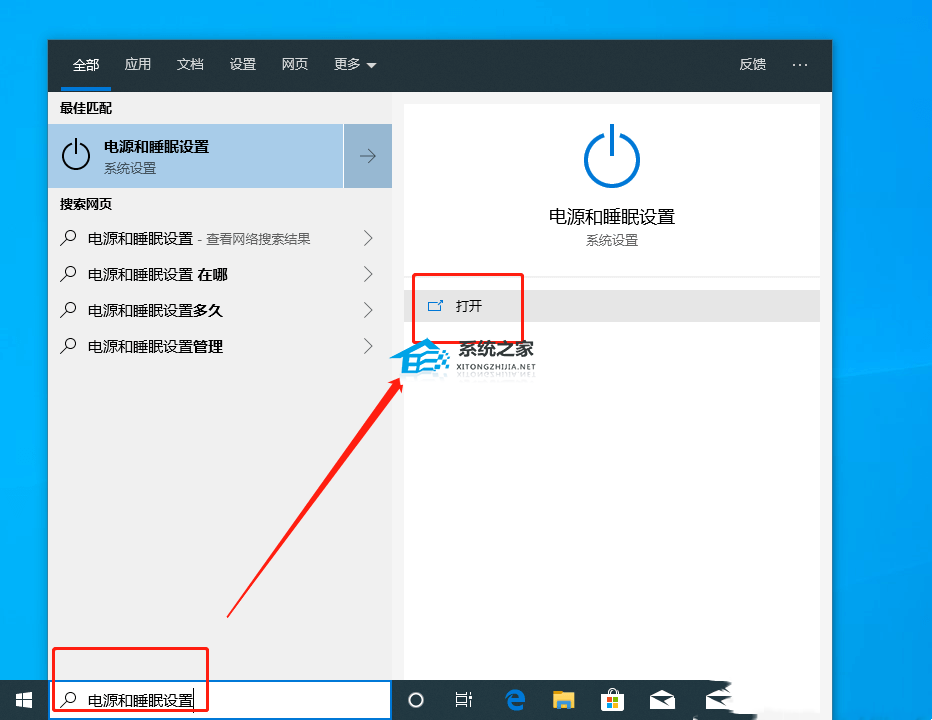Screen dimensions: 932x720
Task: Click the magnifier icon in search box
Action: coord(69,699)
